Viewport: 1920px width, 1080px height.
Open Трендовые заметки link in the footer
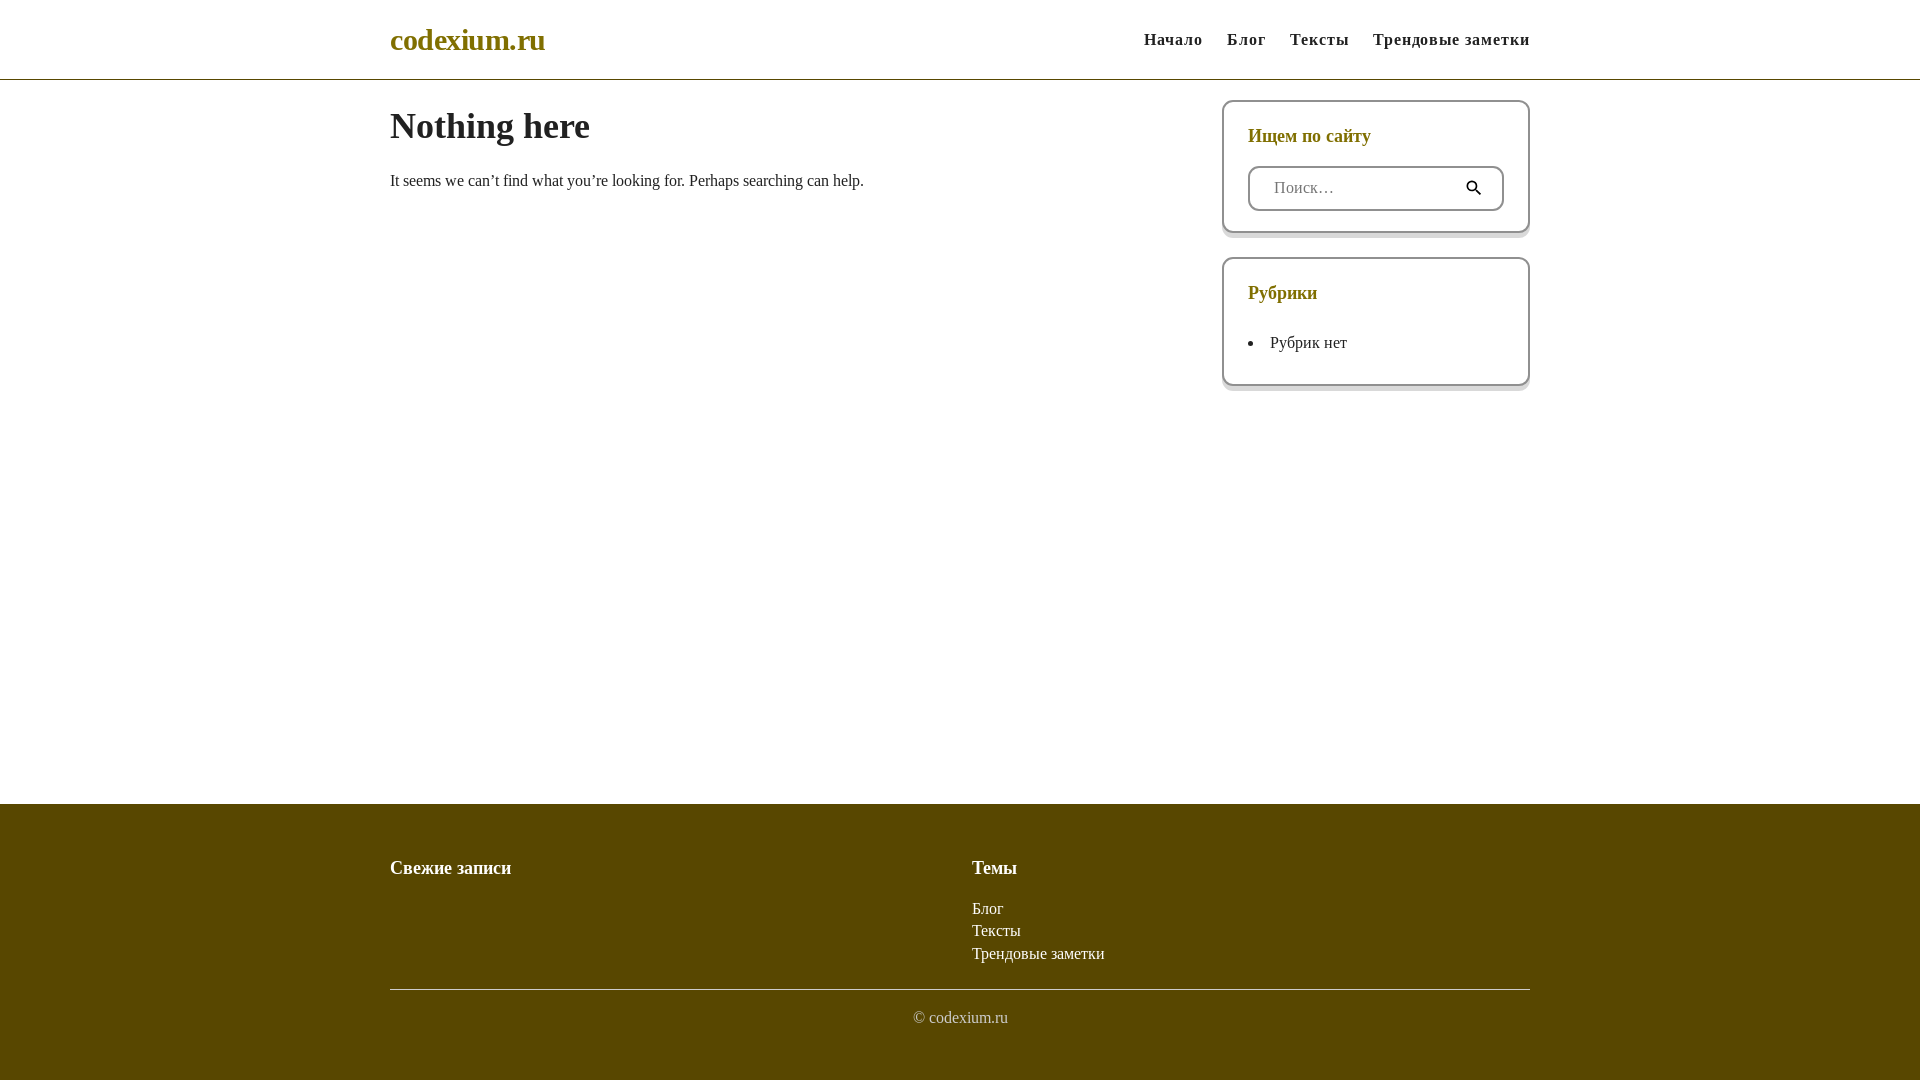point(1038,954)
